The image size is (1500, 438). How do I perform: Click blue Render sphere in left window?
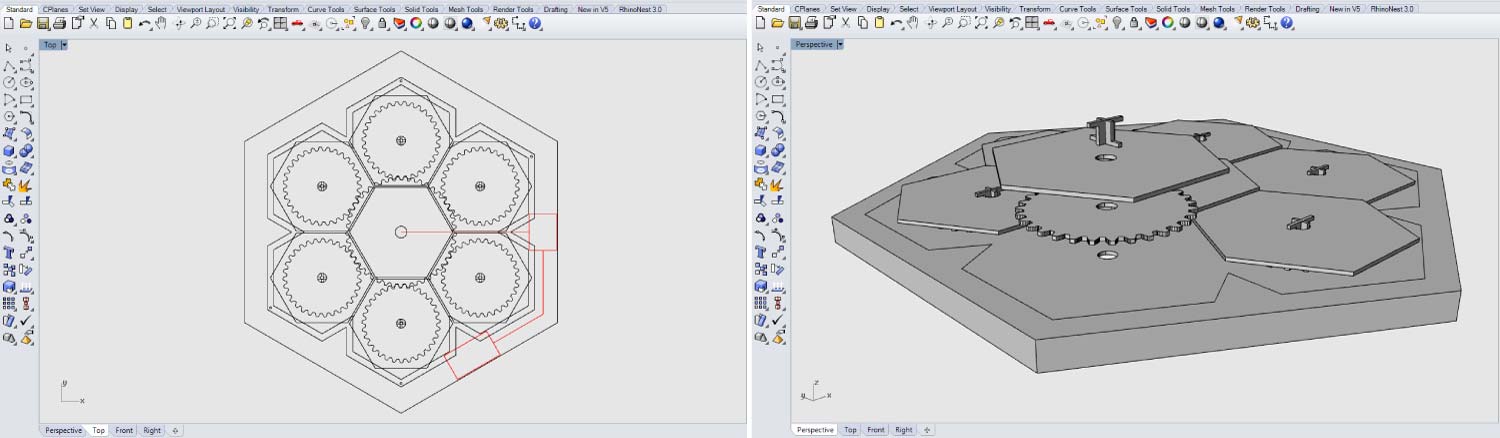[x=467, y=23]
